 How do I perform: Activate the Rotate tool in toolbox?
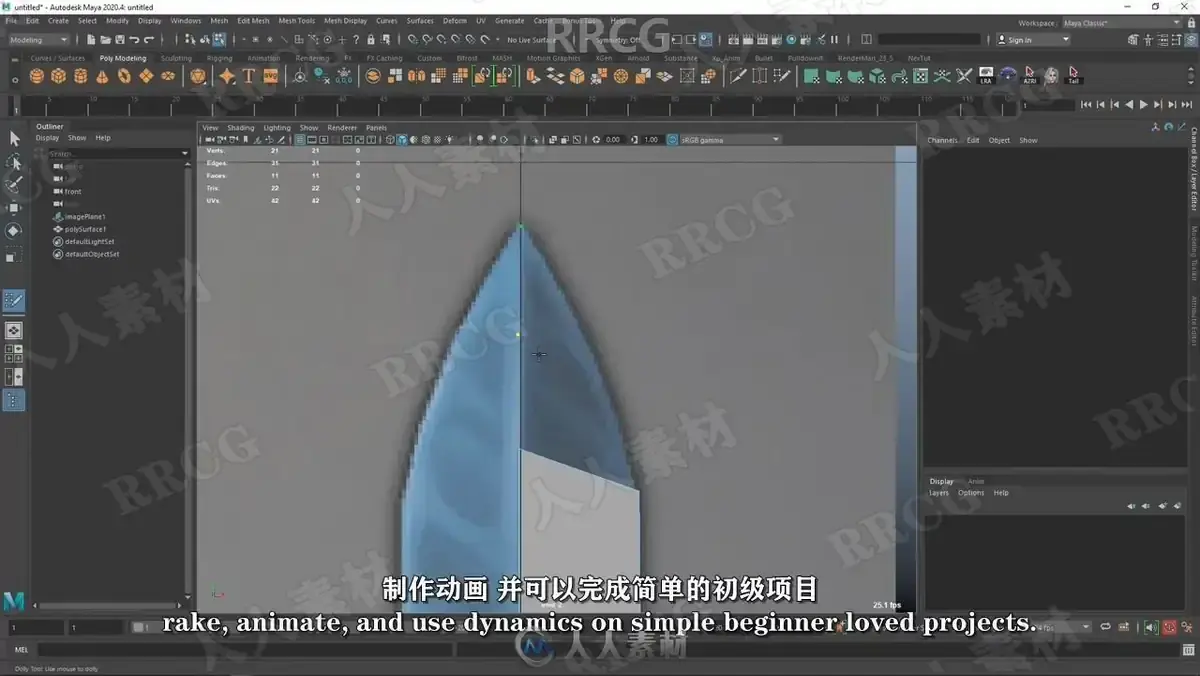coord(14,231)
